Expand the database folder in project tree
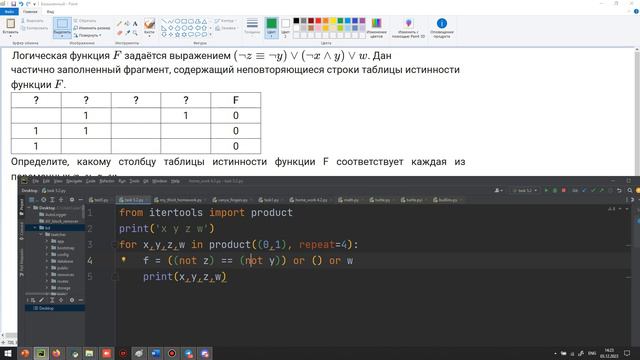Viewport: 640px width, 360px height. (x=47, y=261)
